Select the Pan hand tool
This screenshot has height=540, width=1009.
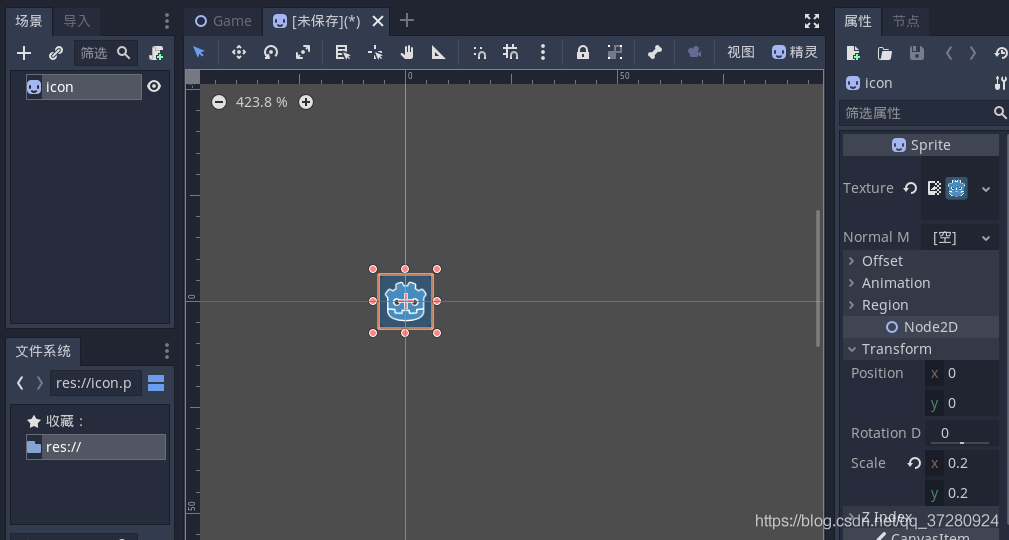pos(407,53)
